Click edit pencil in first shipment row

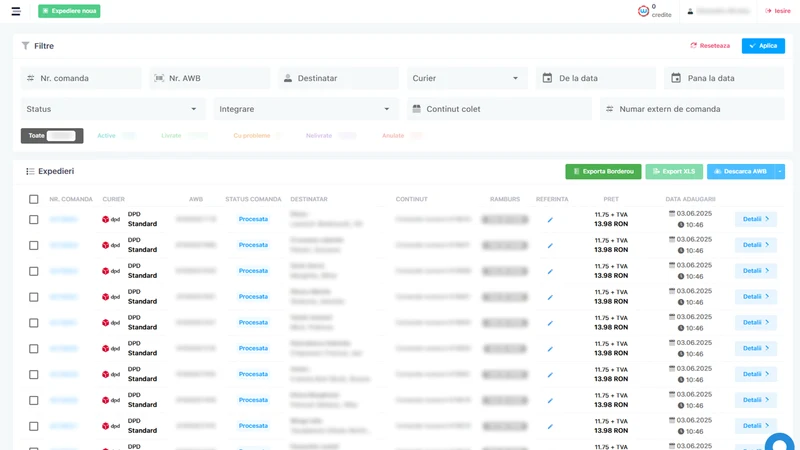[x=550, y=220]
